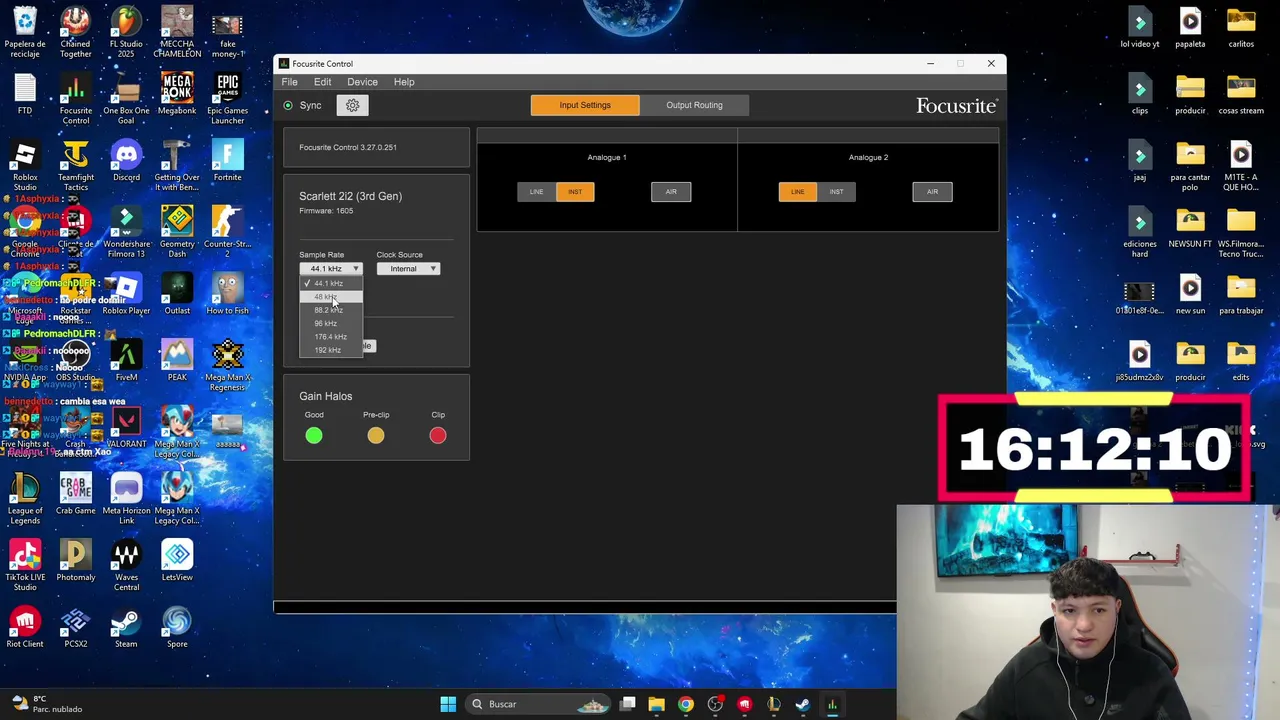Set Analogue 2 input to INST
The width and height of the screenshot is (1280, 720).
(836, 192)
